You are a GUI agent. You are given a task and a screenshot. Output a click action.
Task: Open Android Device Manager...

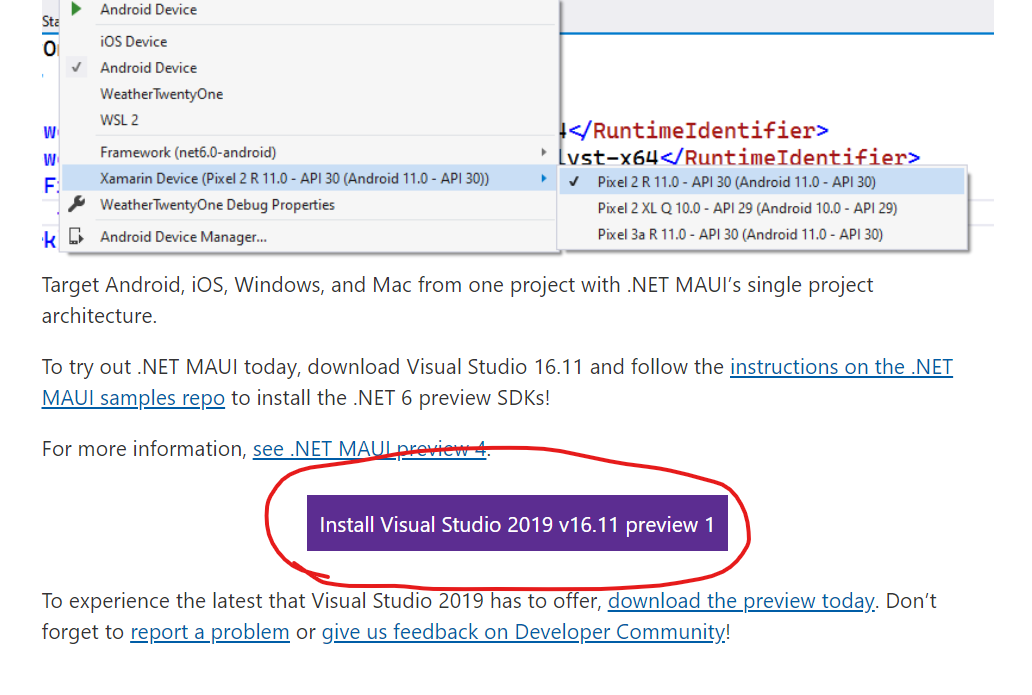183,237
